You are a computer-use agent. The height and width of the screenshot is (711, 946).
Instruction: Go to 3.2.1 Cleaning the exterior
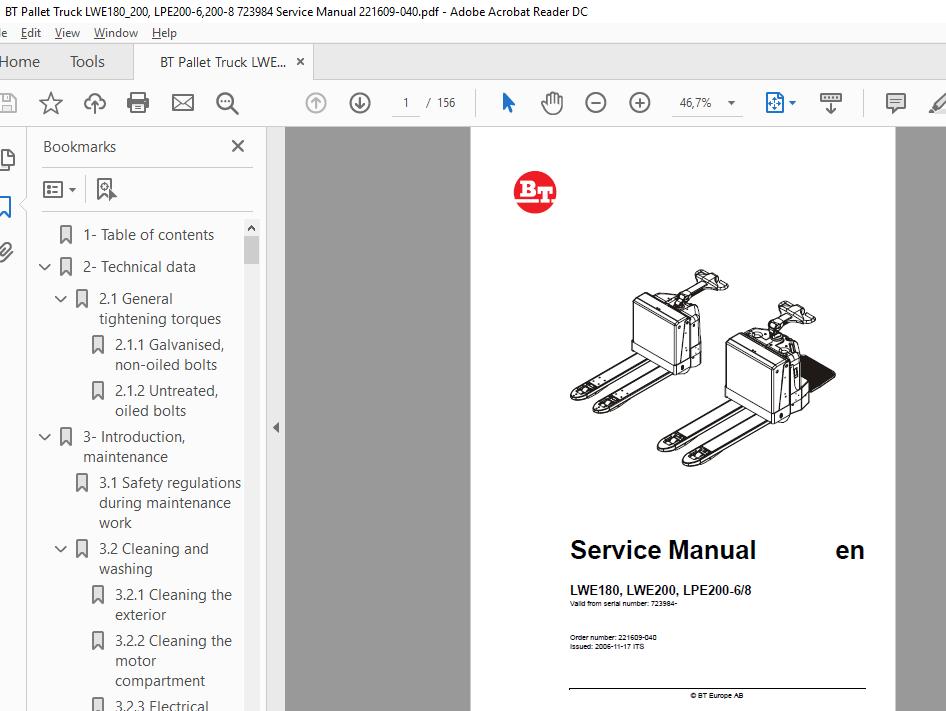click(173, 605)
